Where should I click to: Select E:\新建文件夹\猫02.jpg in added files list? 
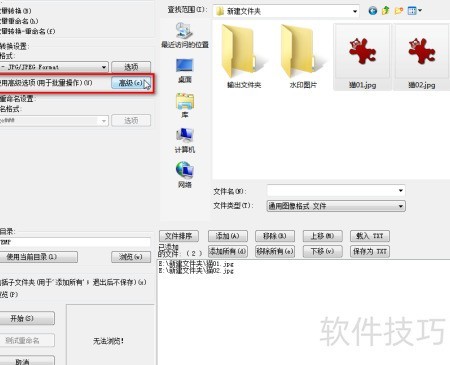[196, 271]
